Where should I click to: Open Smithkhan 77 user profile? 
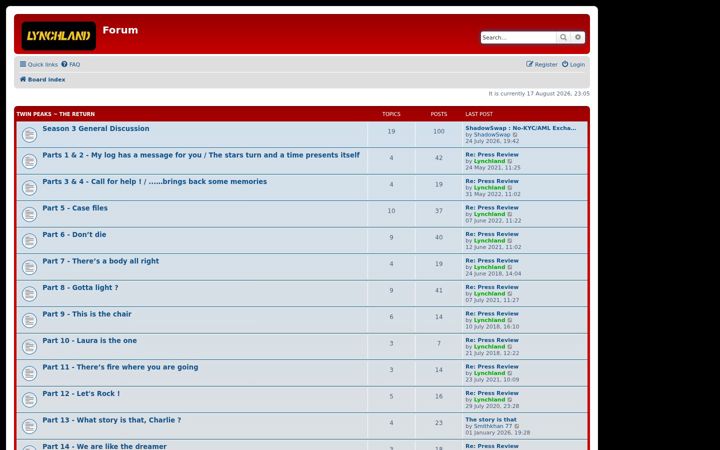pos(493,427)
